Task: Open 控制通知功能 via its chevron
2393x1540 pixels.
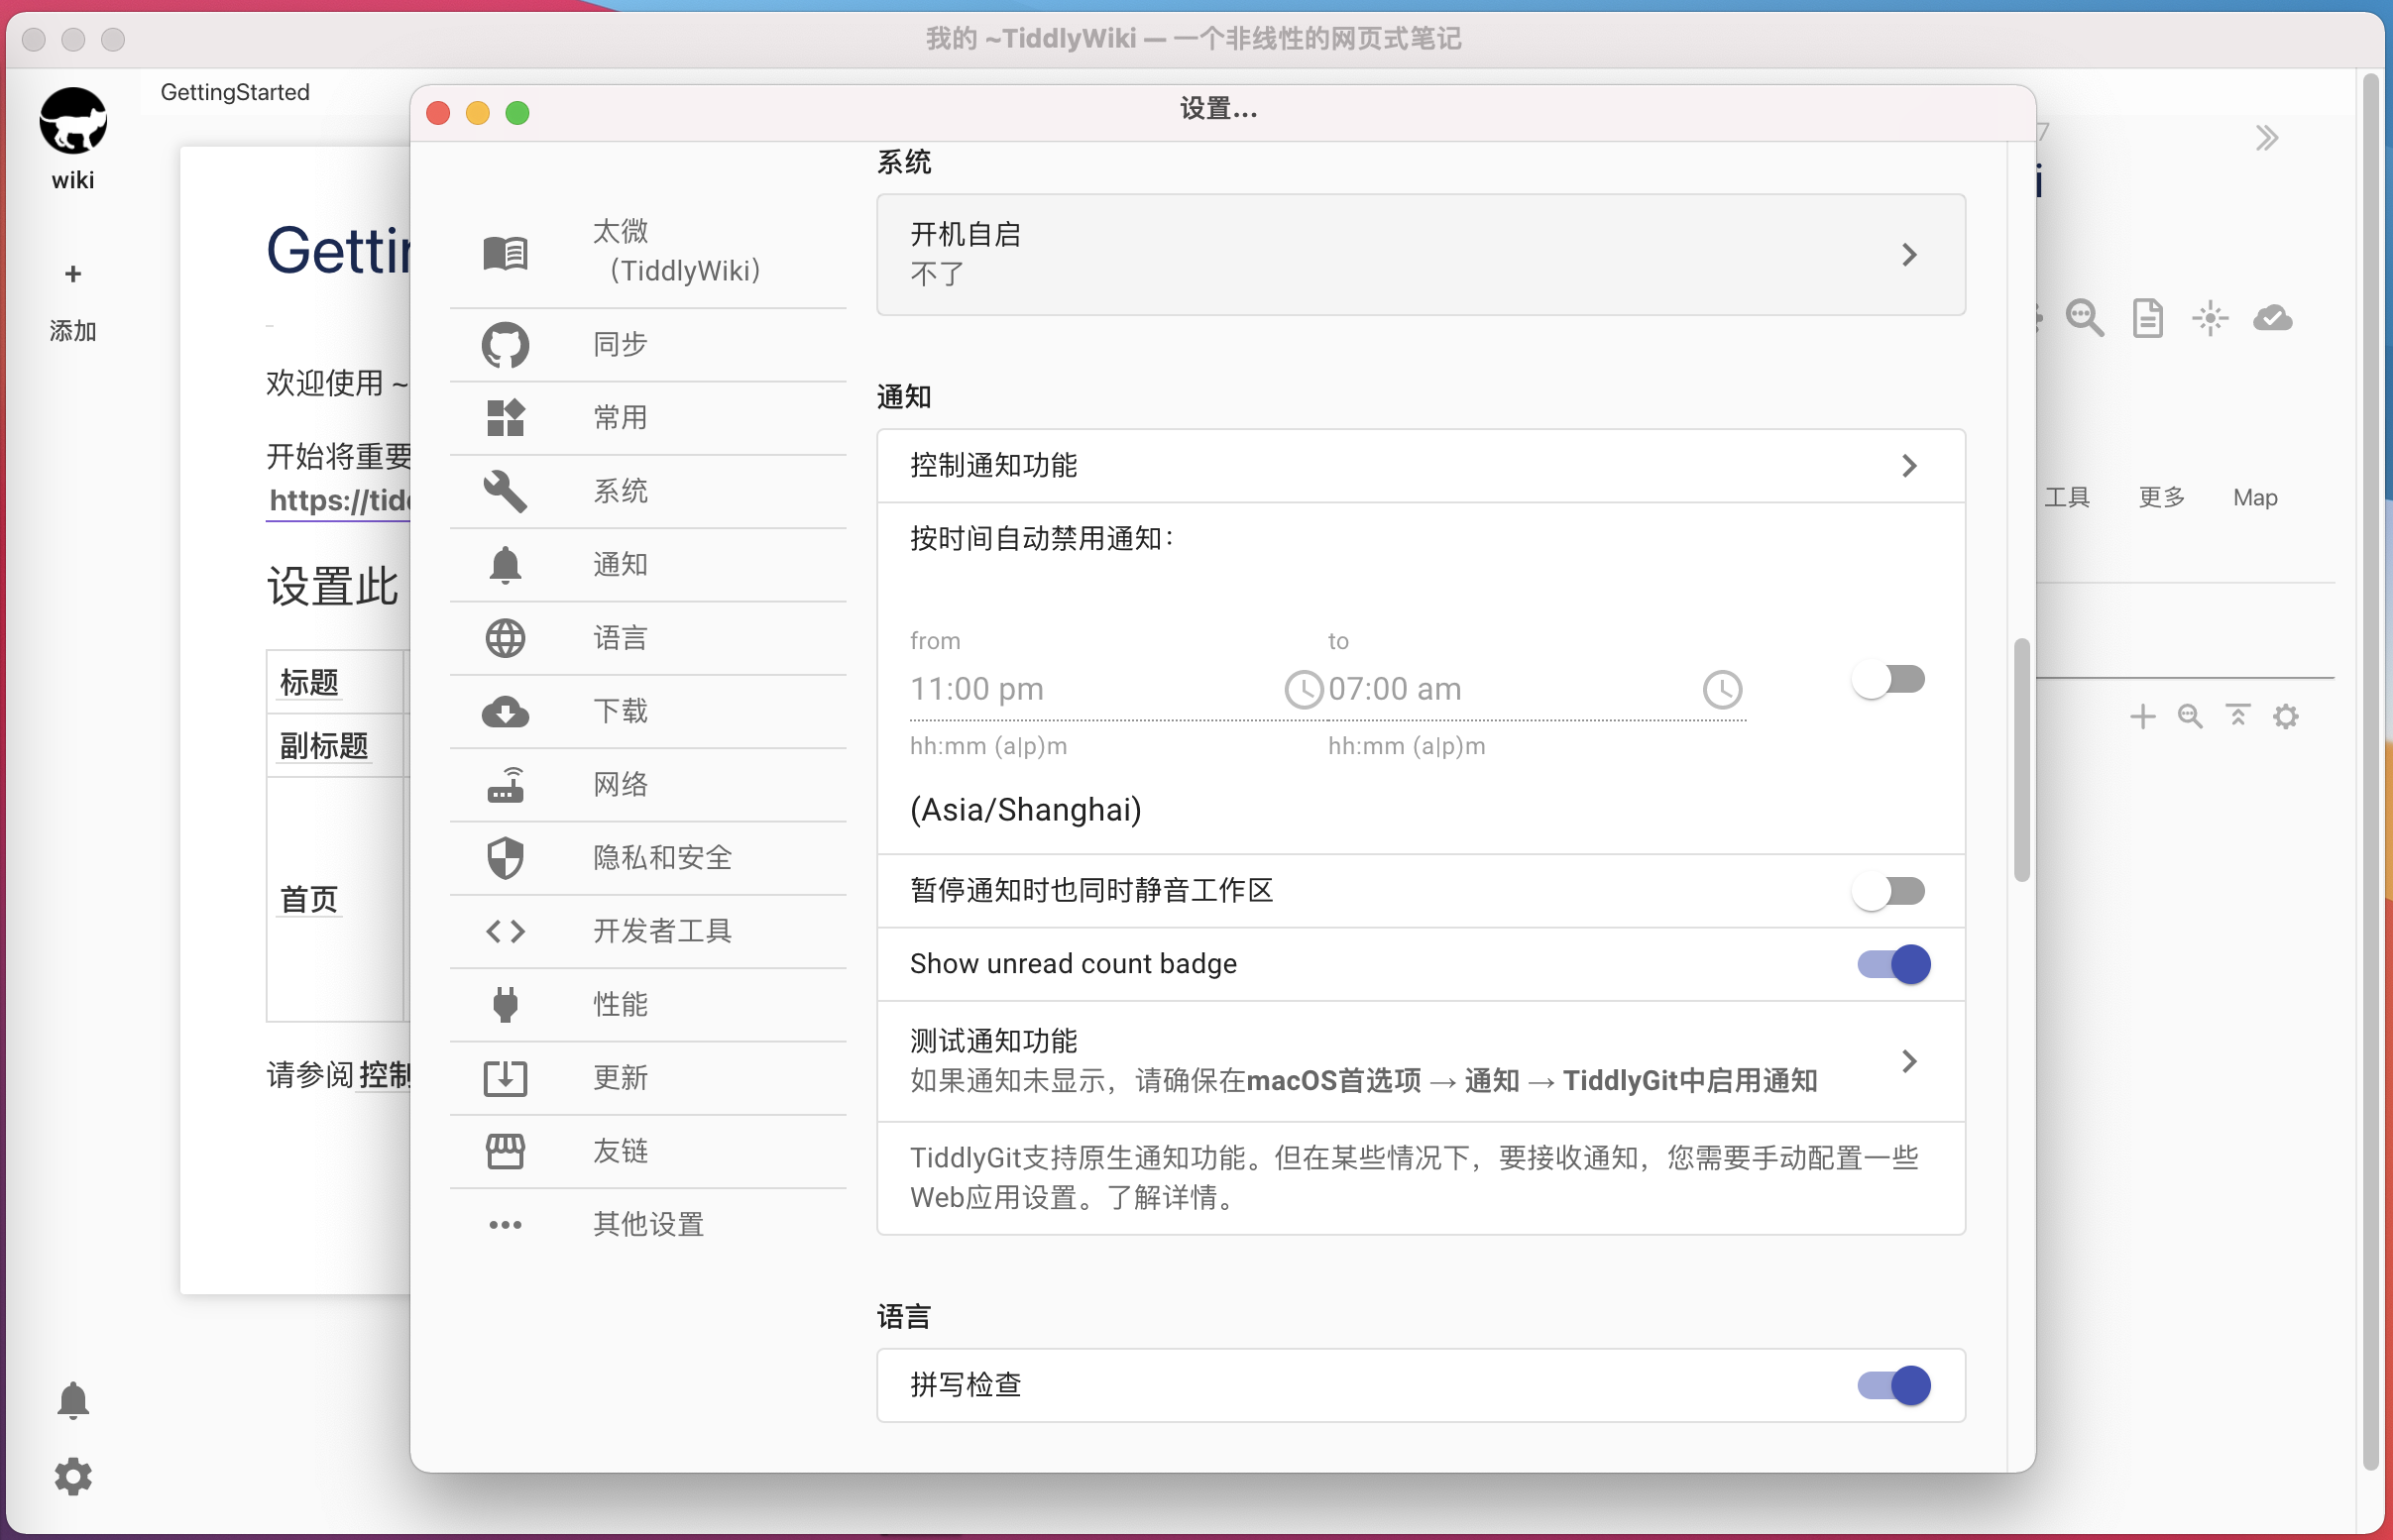Action: point(1911,466)
